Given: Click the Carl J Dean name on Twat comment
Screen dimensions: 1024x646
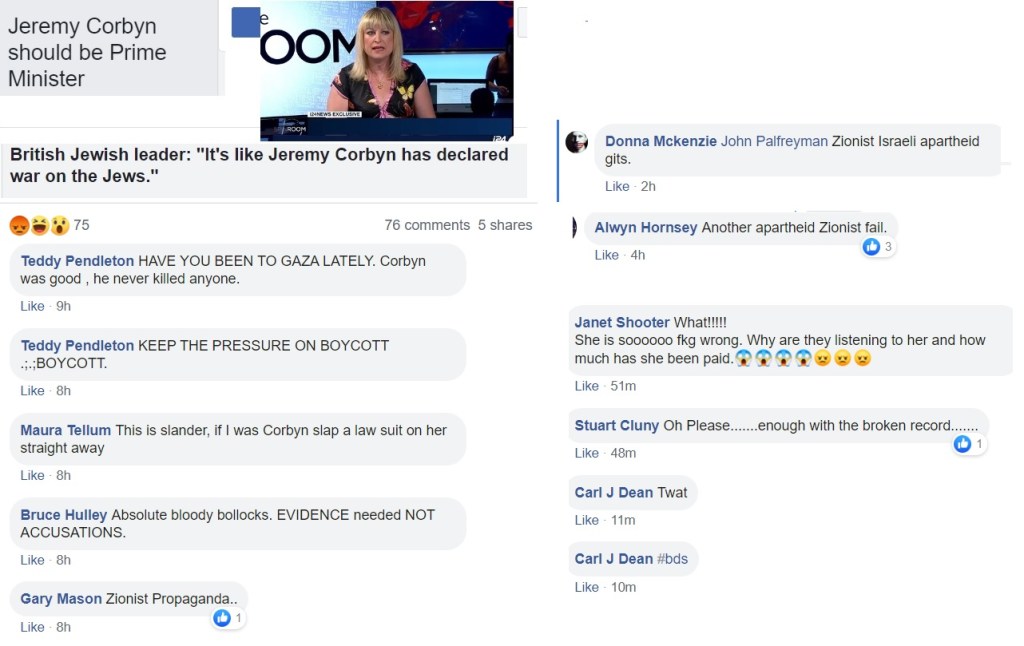Looking at the screenshot, I should 613,492.
